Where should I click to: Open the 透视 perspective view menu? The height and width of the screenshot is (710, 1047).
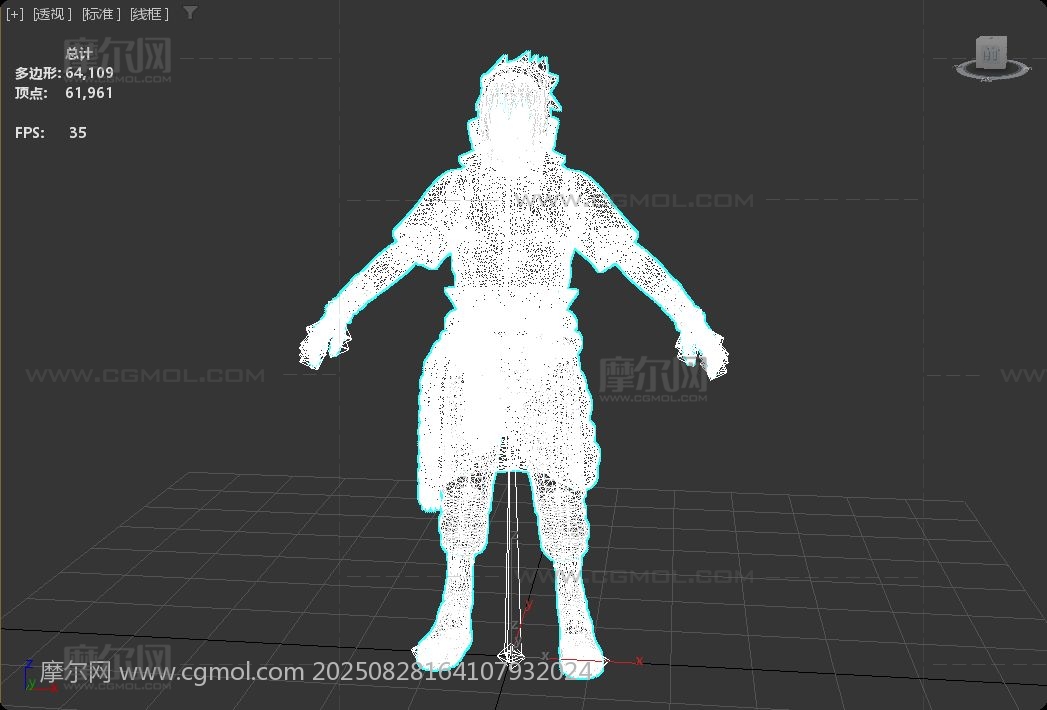point(52,14)
